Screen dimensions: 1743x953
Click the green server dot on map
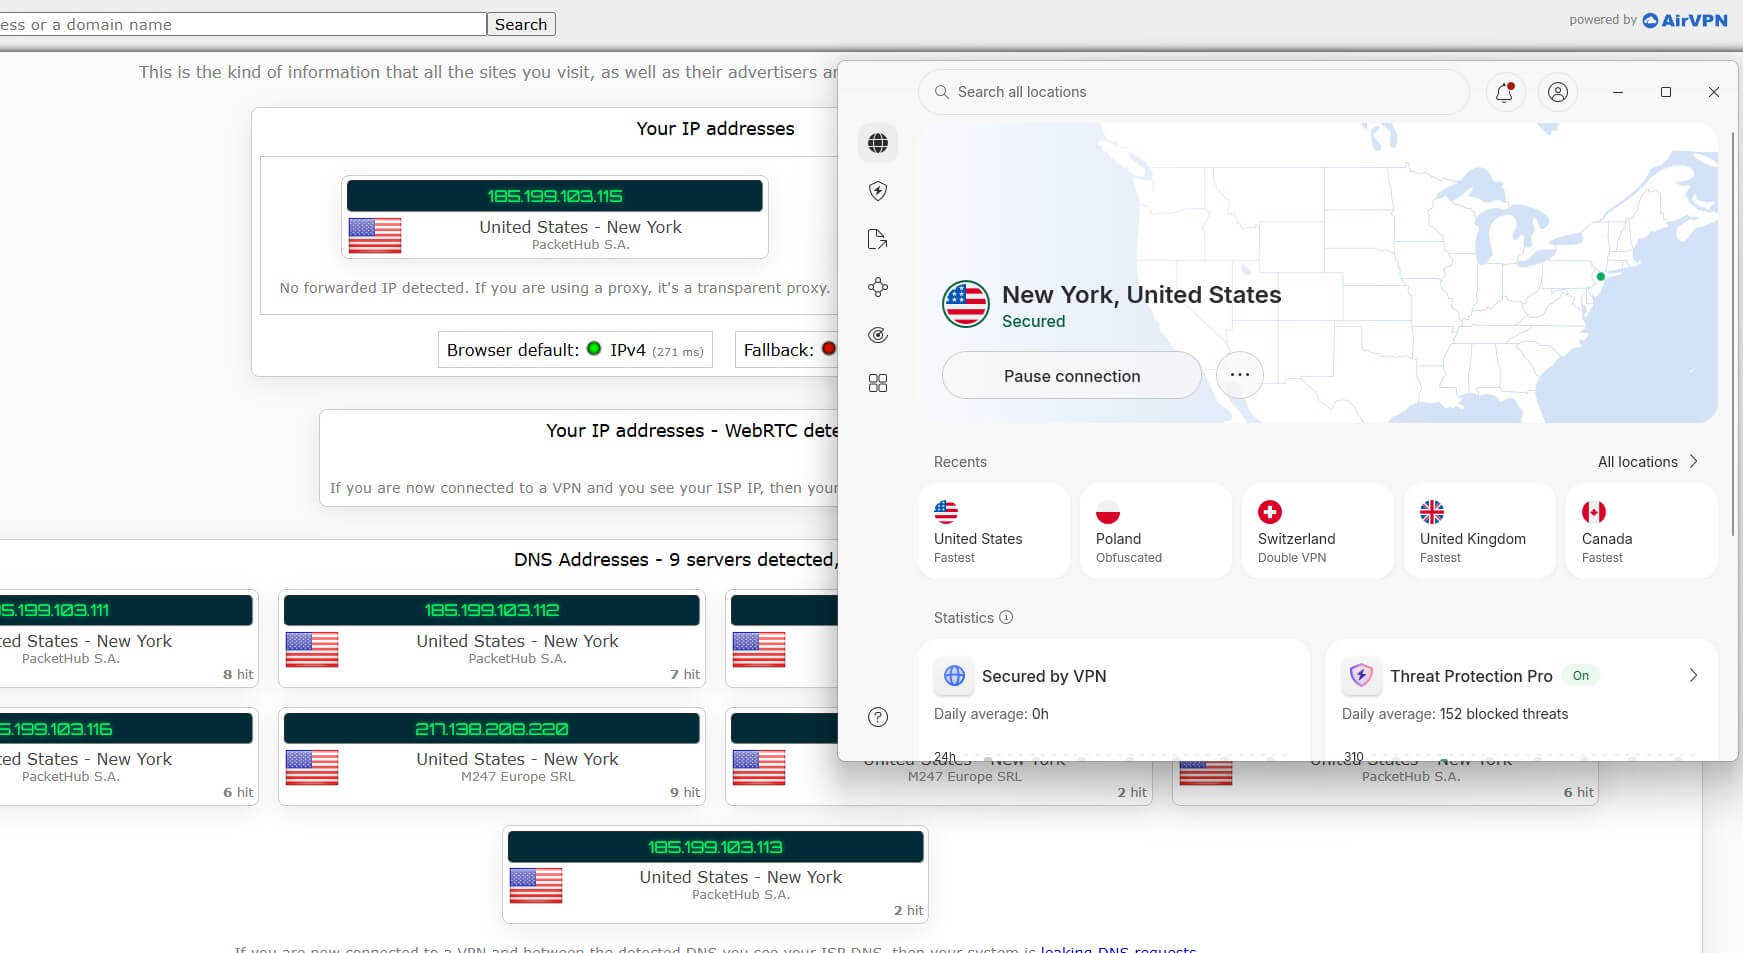coord(1601,276)
